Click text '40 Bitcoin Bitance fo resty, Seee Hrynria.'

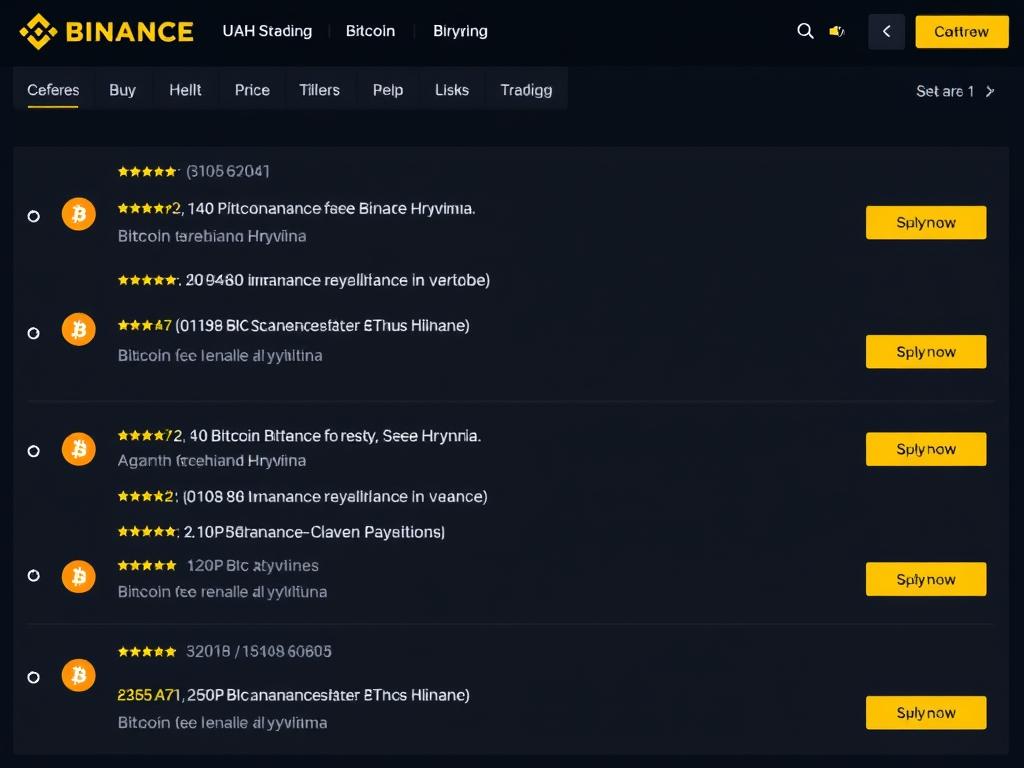pyautogui.click(x=335, y=436)
